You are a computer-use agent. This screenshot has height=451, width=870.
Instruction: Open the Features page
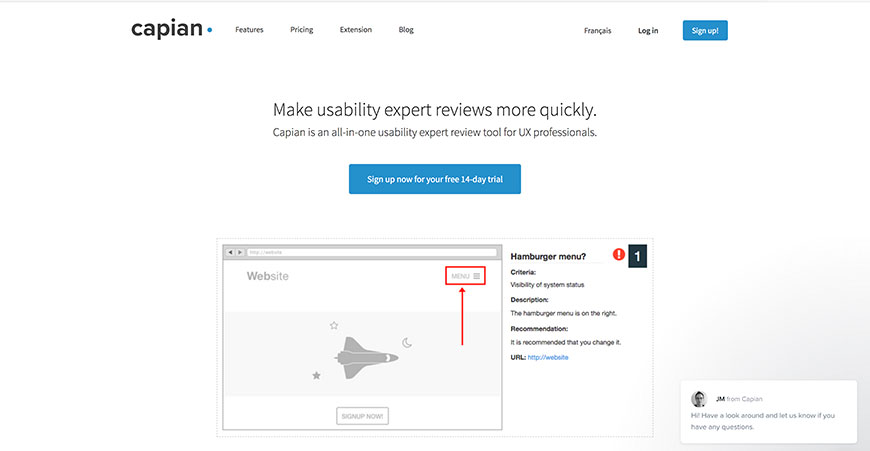(x=249, y=30)
